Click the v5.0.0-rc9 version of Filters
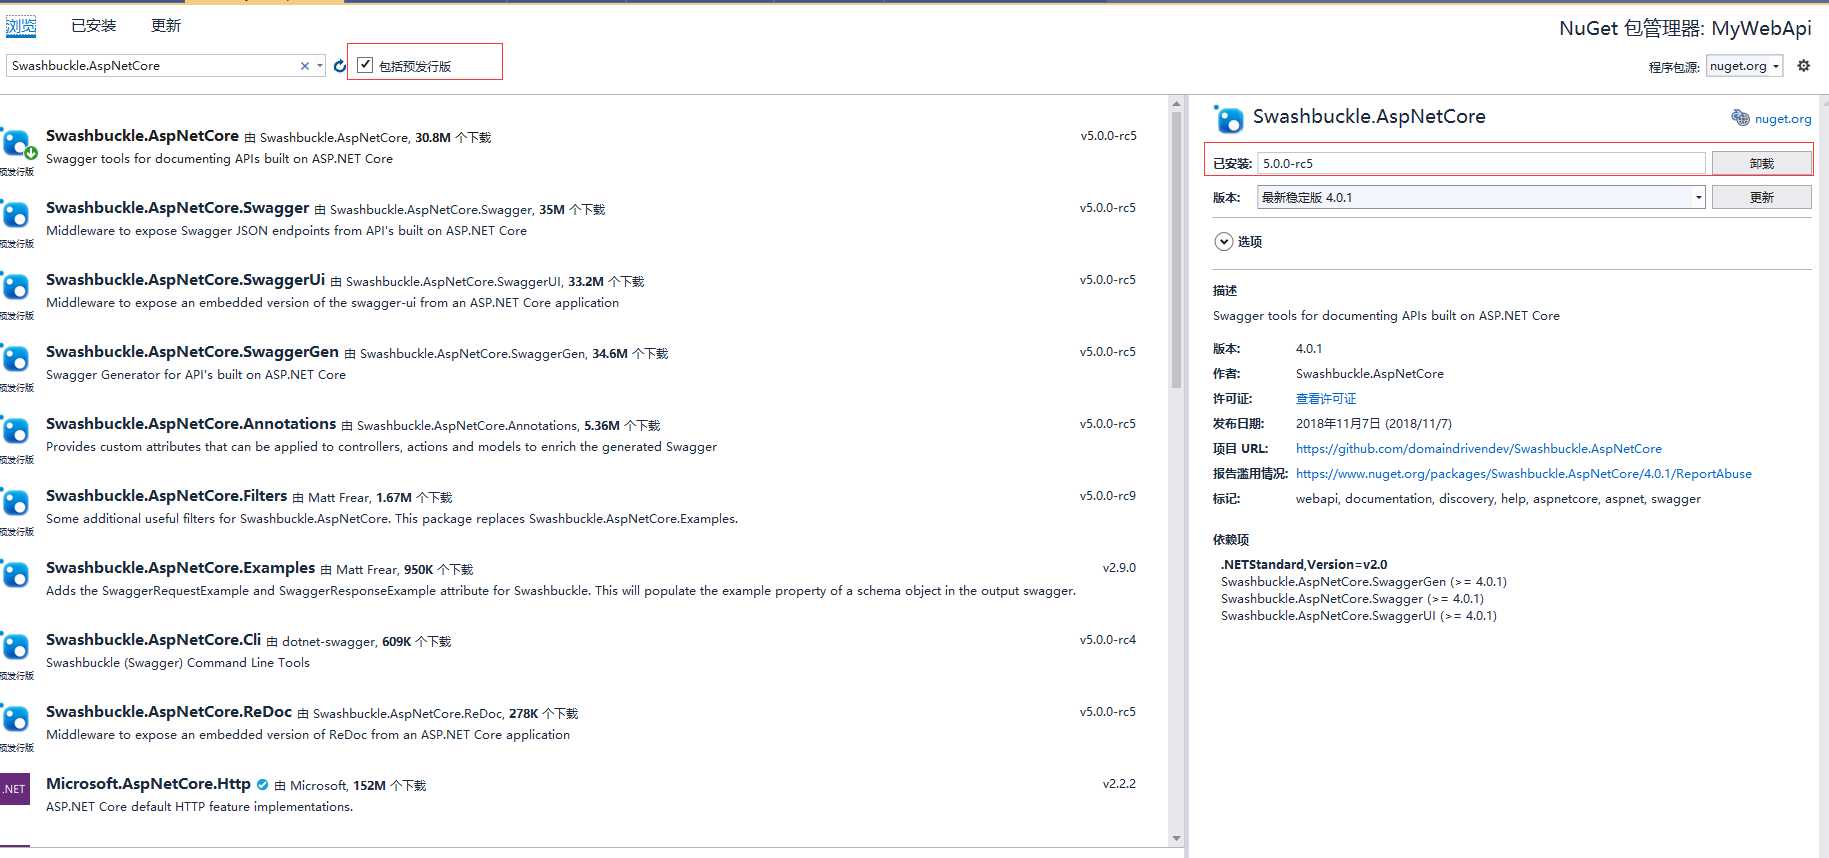The image size is (1829, 858). click(1107, 496)
